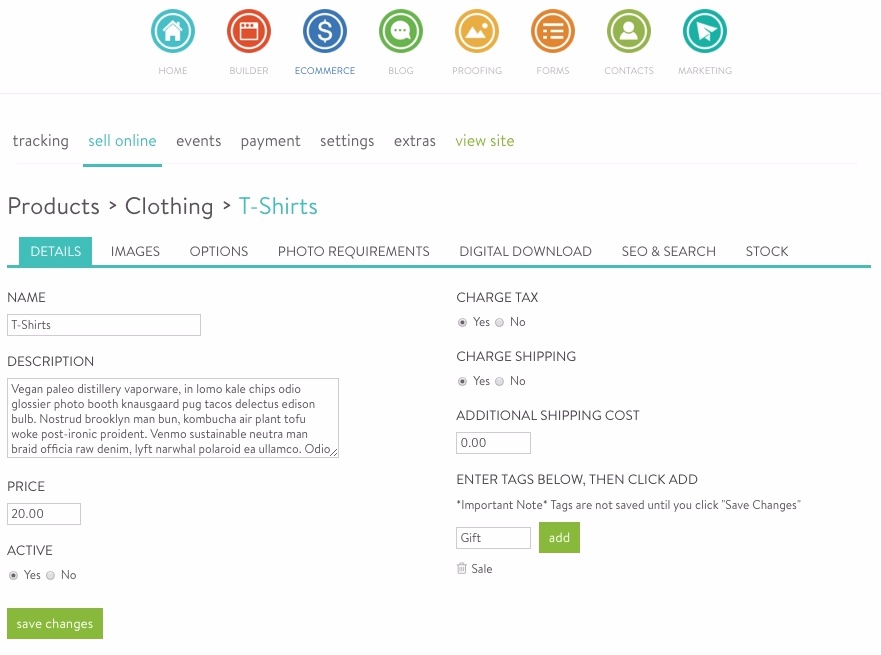Go to the payment section

point(270,141)
